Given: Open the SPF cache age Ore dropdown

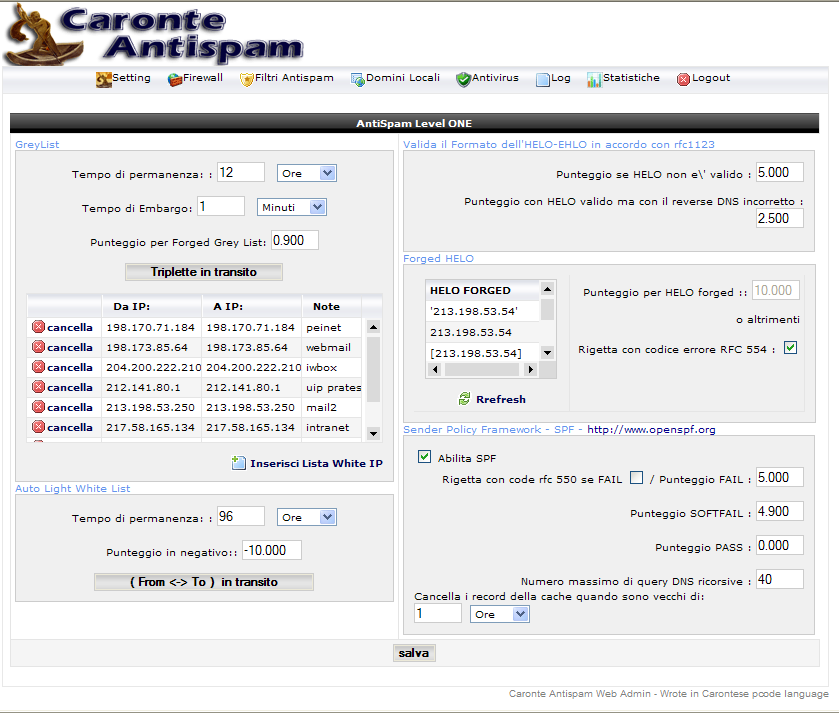Looking at the screenshot, I should (500, 614).
